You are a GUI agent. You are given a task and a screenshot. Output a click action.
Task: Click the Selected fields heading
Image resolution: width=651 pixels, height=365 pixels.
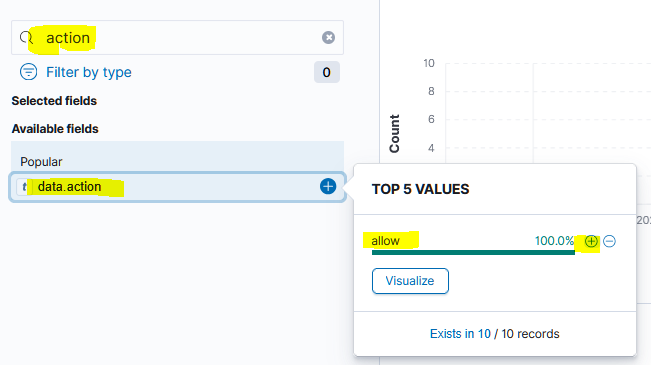click(x=54, y=101)
